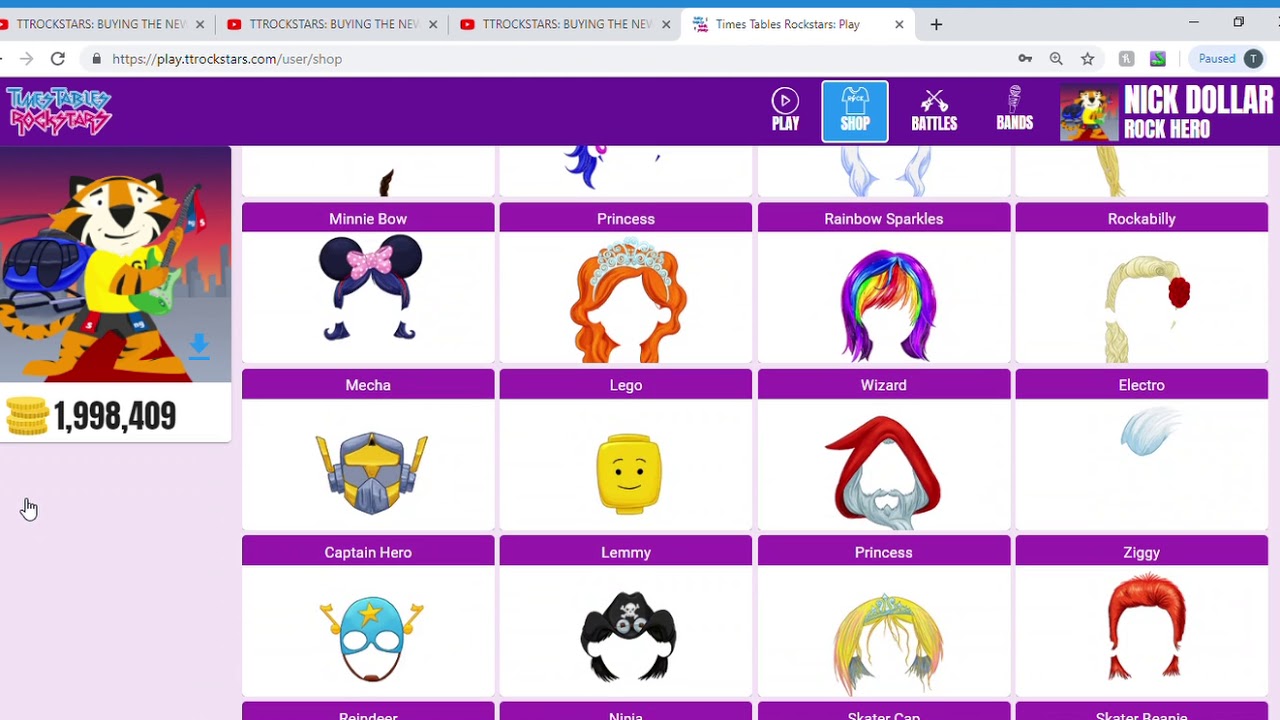Screen dimensions: 1280x720
Task: Open the browser zoom magnifier icon
Action: (1056, 59)
